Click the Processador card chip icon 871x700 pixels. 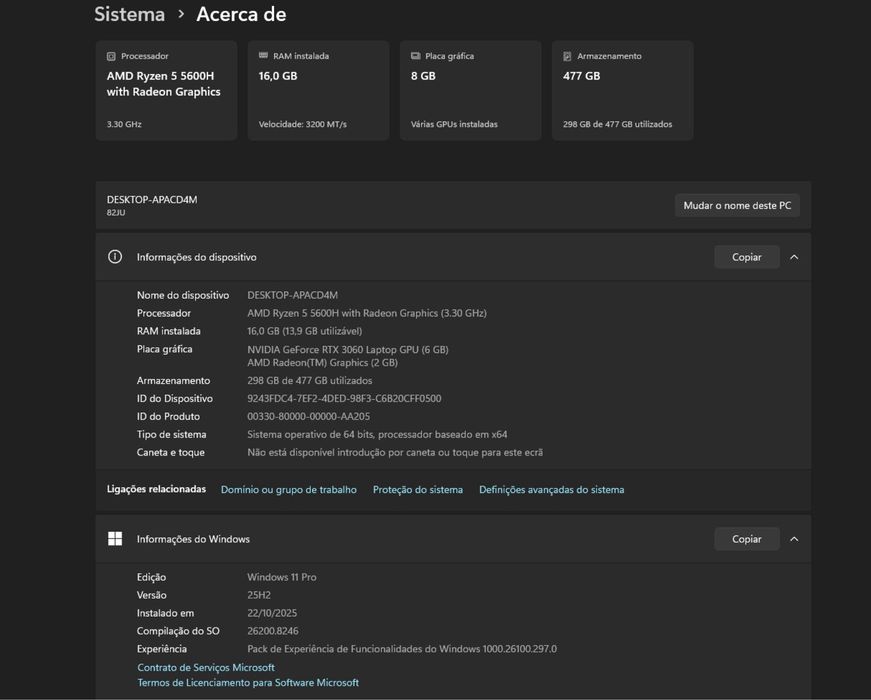click(x=111, y=56)
